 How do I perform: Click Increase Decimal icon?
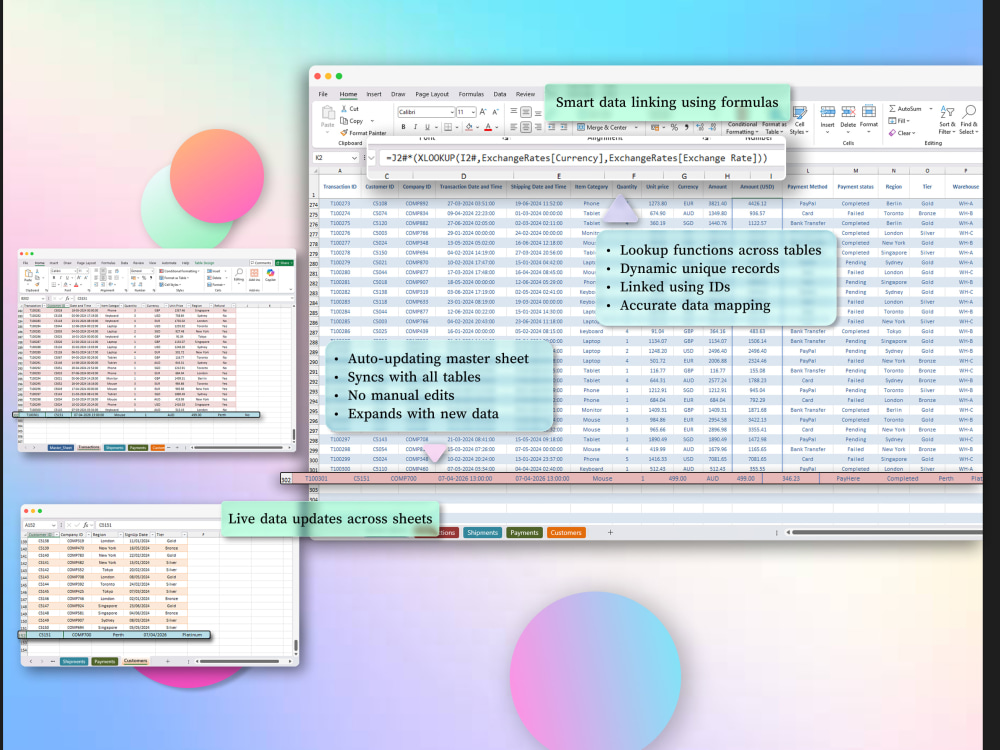[x=700, y=127]
